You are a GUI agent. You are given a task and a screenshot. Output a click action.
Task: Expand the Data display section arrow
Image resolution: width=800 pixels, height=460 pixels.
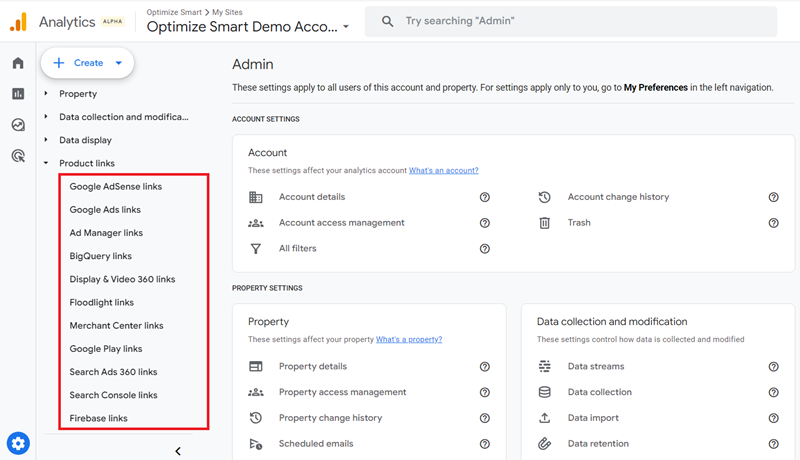click(x=46, y=140)
